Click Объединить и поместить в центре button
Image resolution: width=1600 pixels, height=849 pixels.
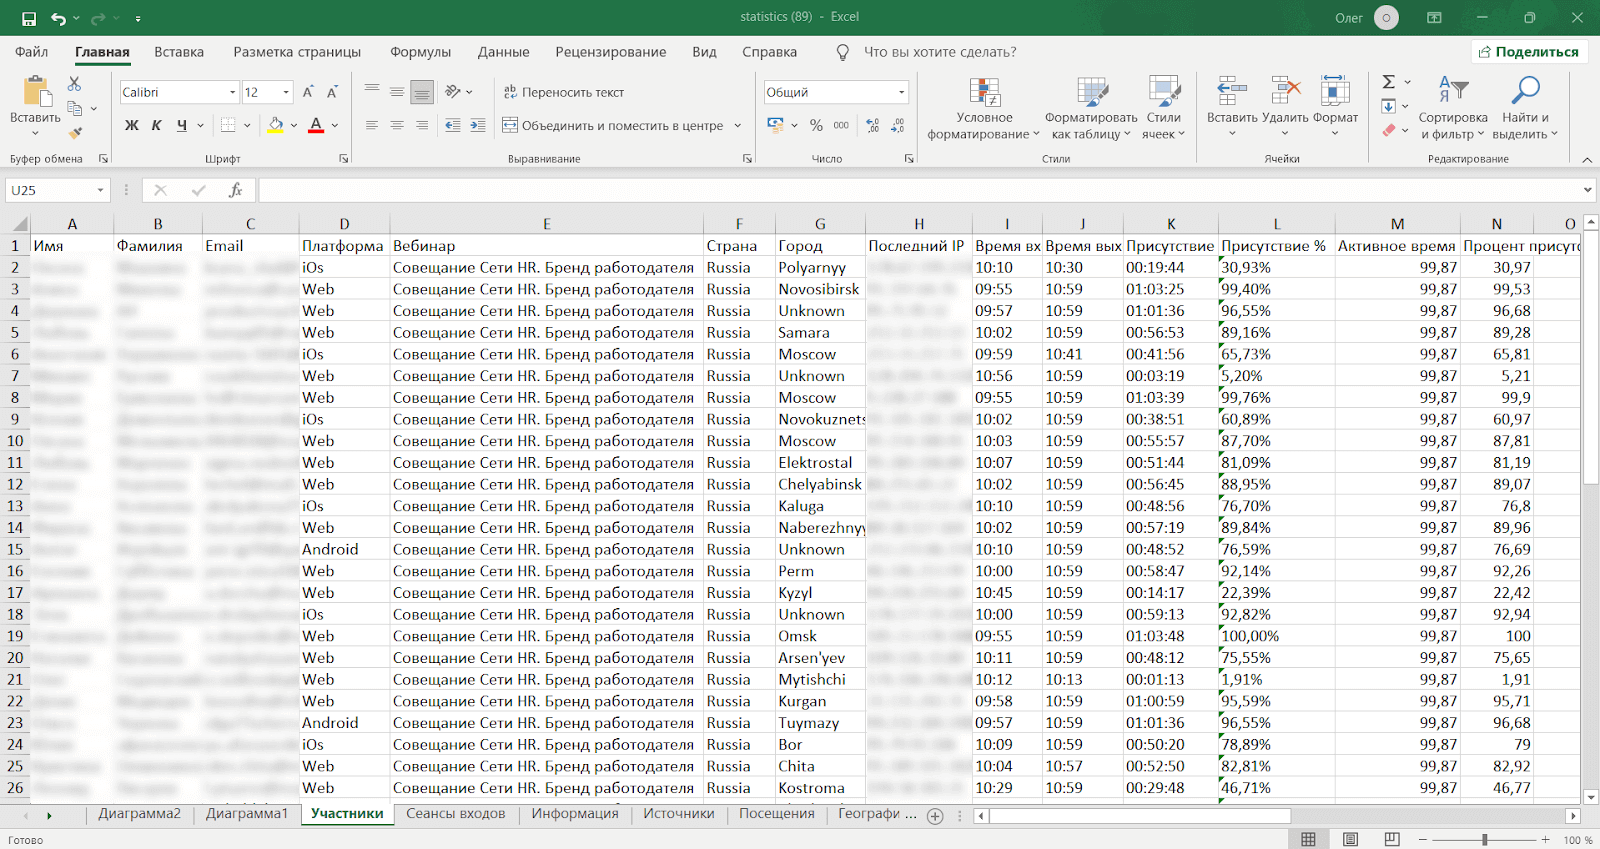click(x=612, y=125)
